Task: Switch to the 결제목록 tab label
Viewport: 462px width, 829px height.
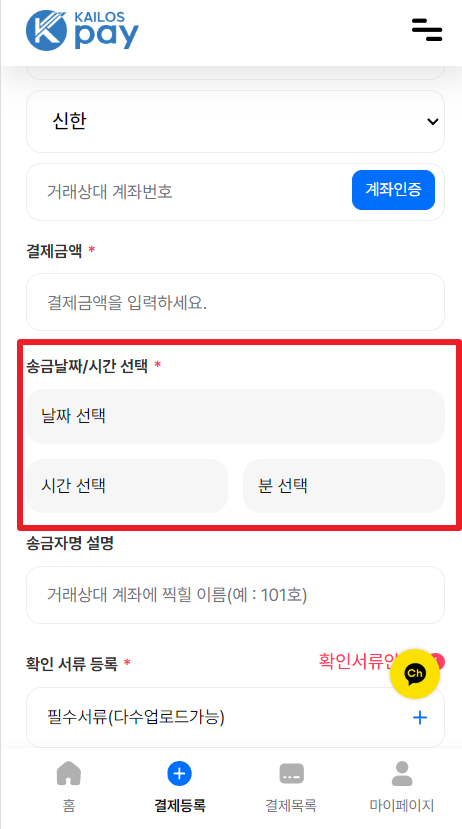Action: (291, 806)
